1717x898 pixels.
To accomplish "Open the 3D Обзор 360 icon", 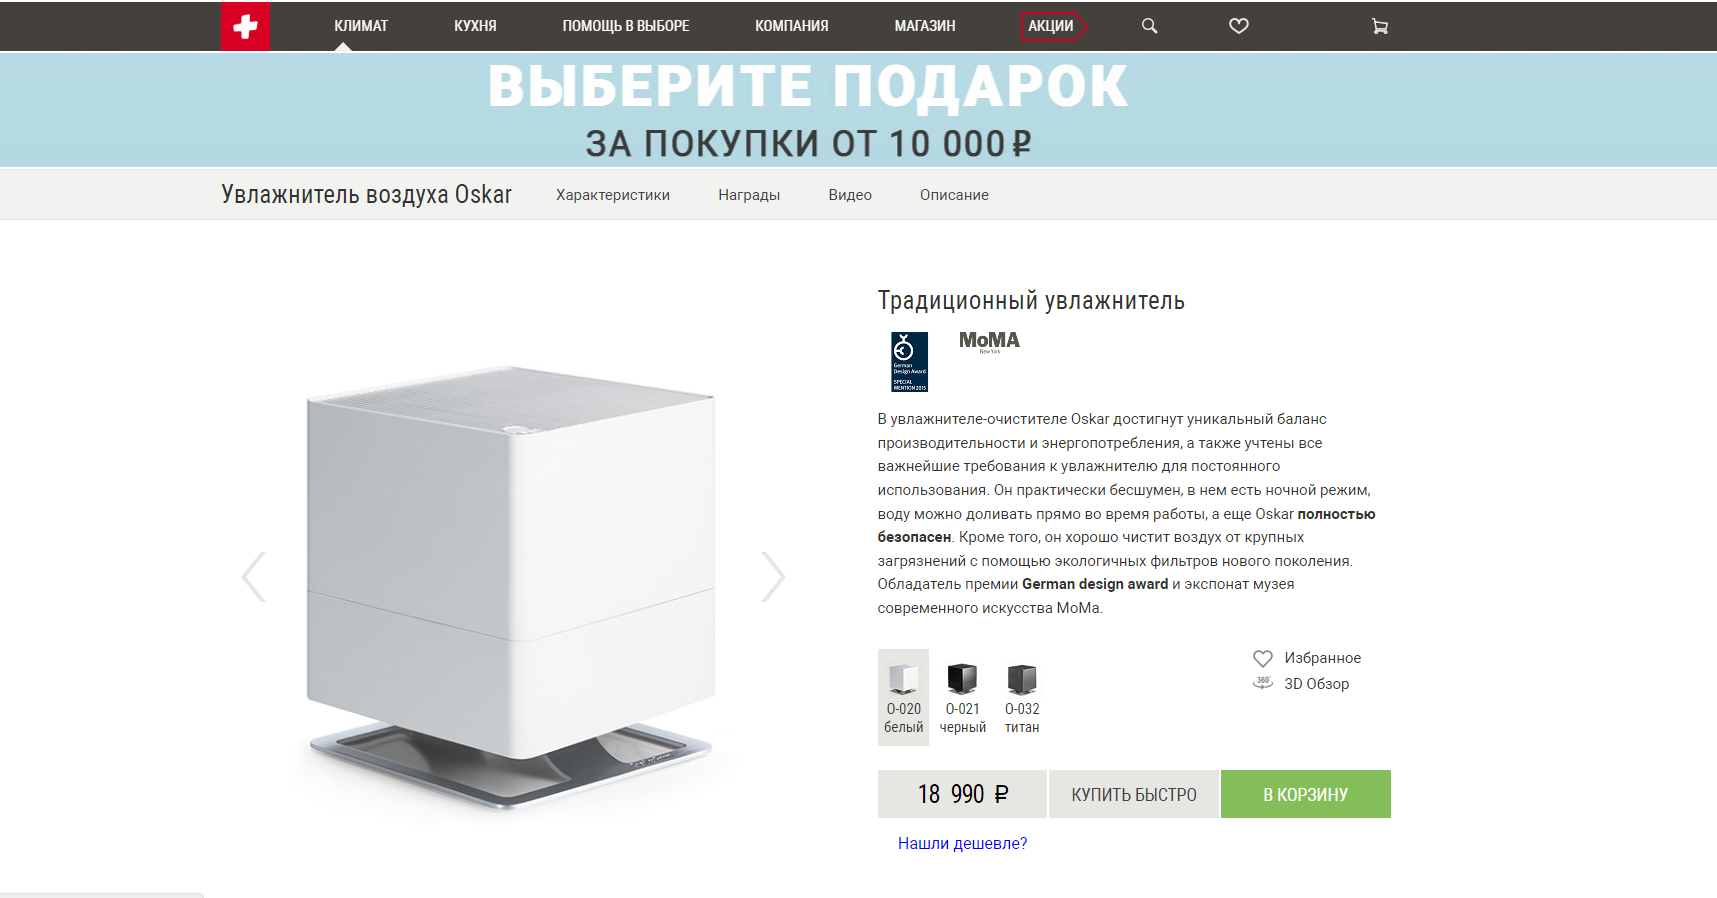I will click(1263, 683).
